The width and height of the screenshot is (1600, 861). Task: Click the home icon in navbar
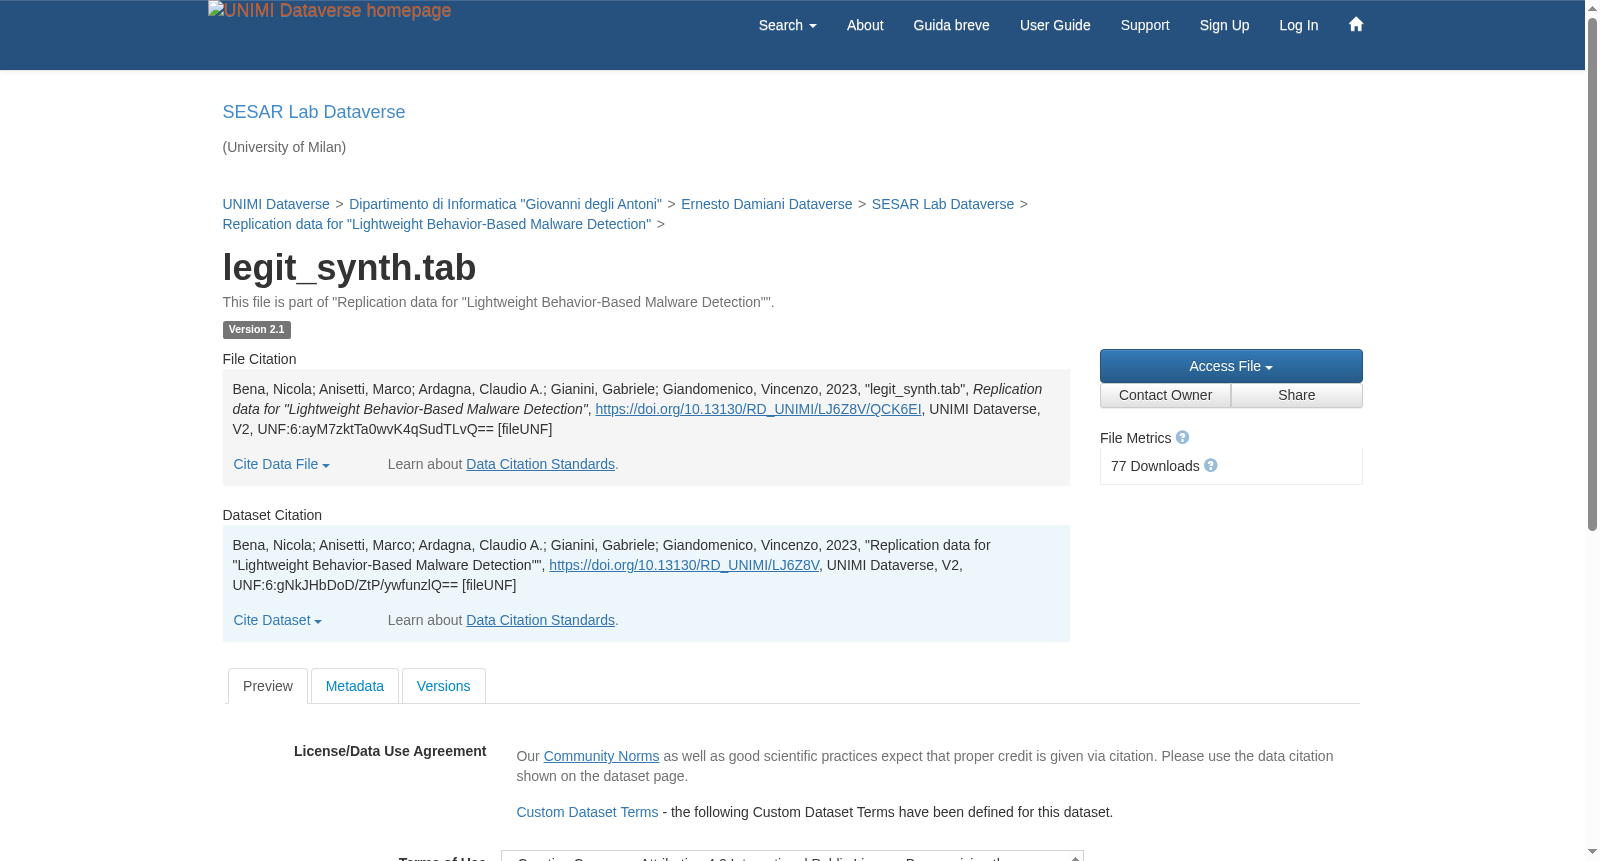(x=1356, y=24)
